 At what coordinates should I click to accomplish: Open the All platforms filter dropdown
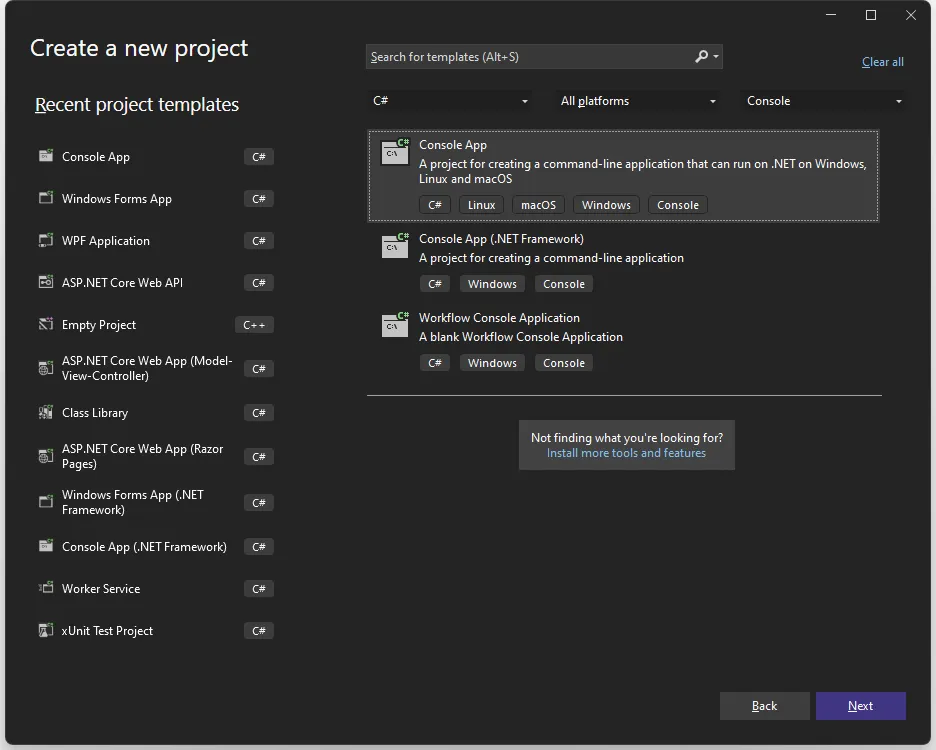pos(638,101)
